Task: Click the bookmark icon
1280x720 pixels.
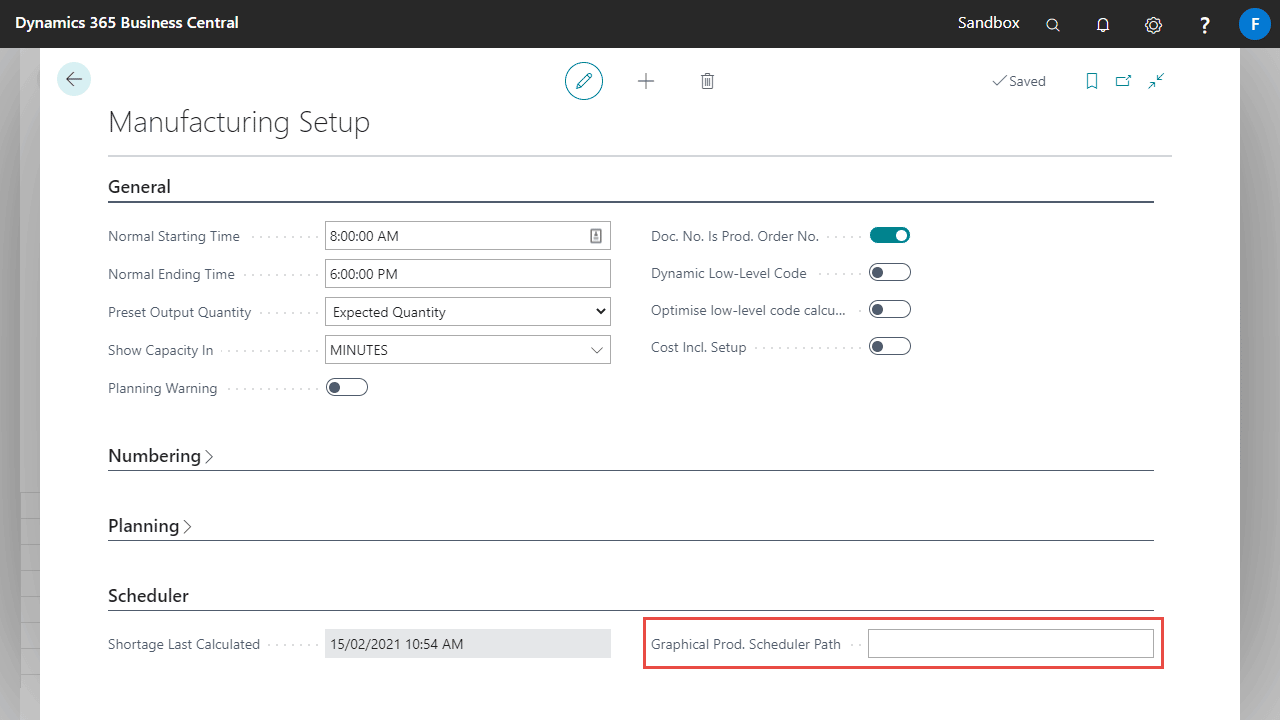Action: [x=1092, y=81]
